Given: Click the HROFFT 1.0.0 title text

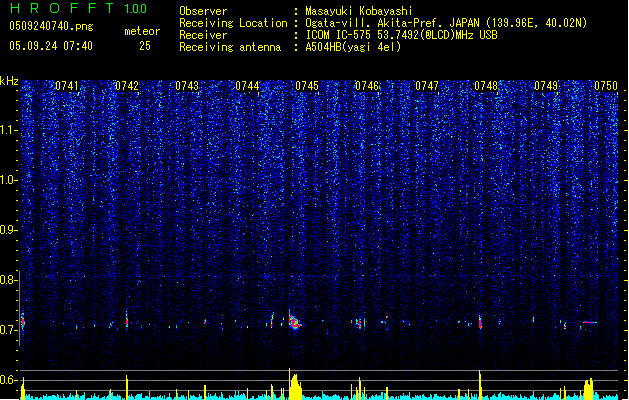Looking at the screenshot, I should pos(78,8).
